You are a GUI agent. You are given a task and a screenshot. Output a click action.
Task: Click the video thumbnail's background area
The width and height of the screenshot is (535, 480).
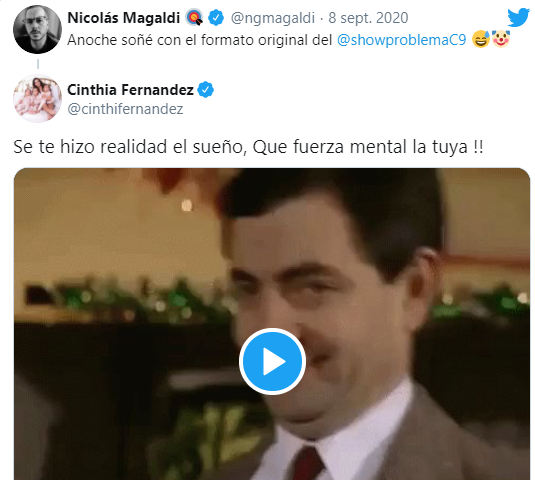point(102,239)
